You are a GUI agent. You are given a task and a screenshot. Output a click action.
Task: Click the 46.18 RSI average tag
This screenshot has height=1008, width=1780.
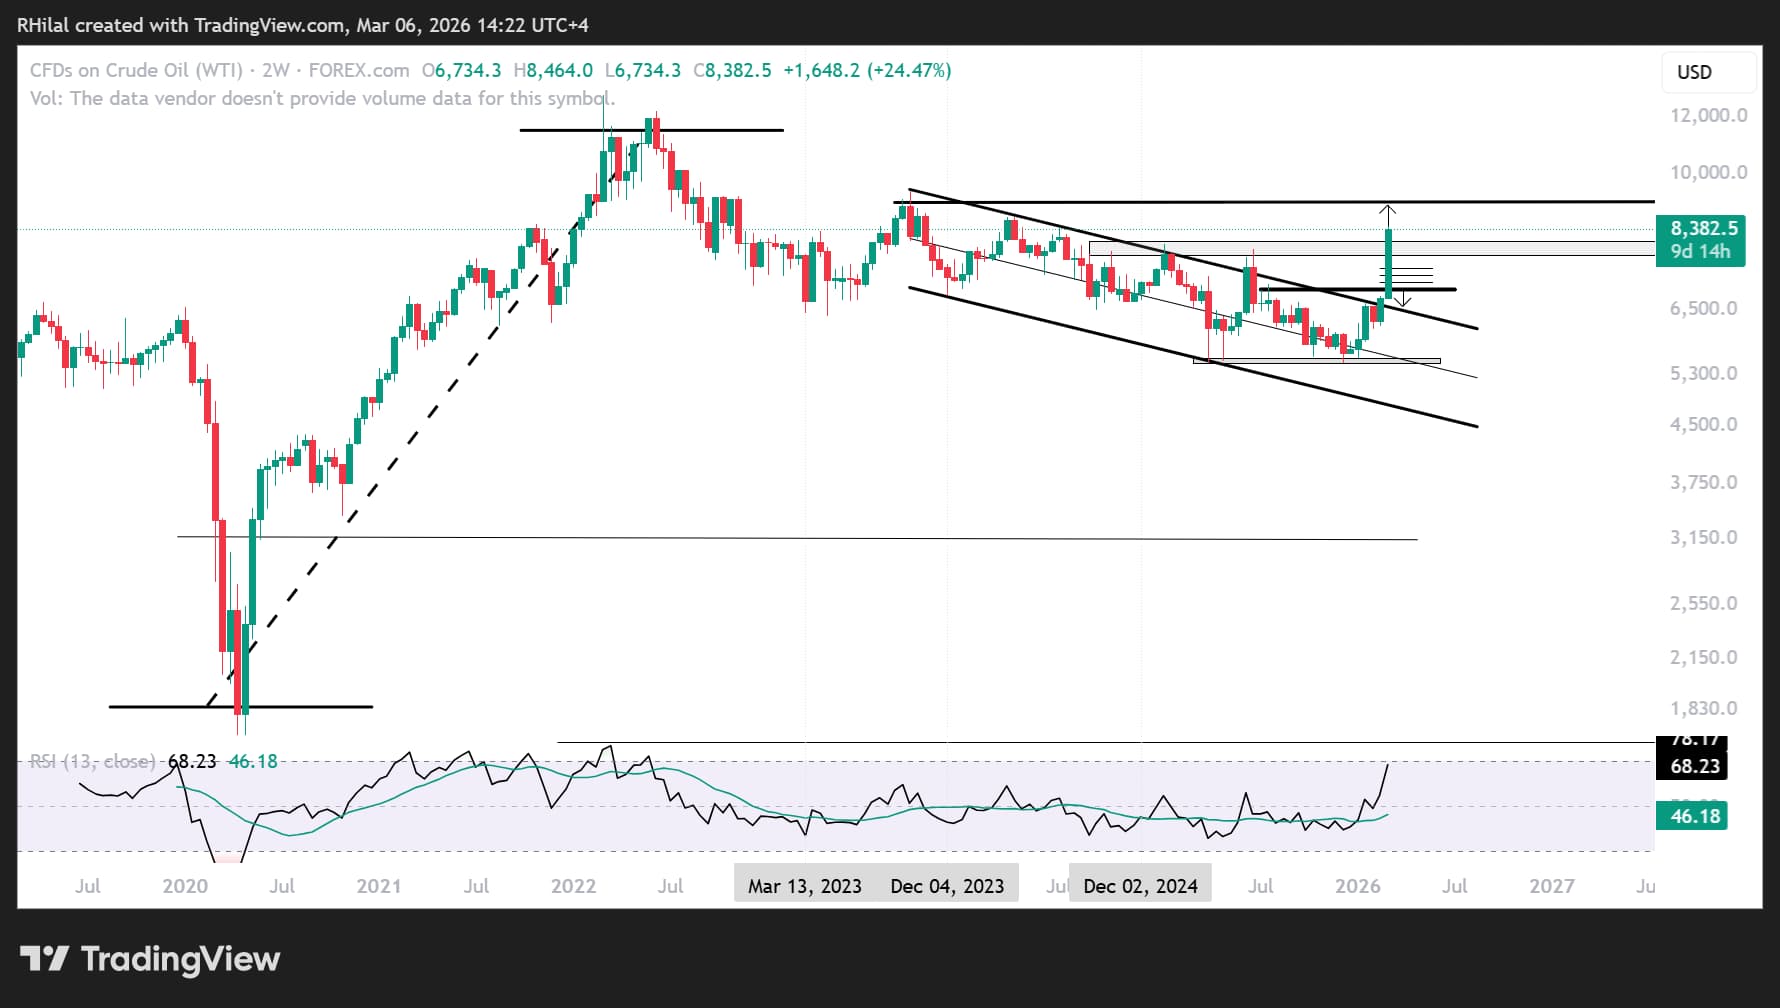coord(1693,816)
